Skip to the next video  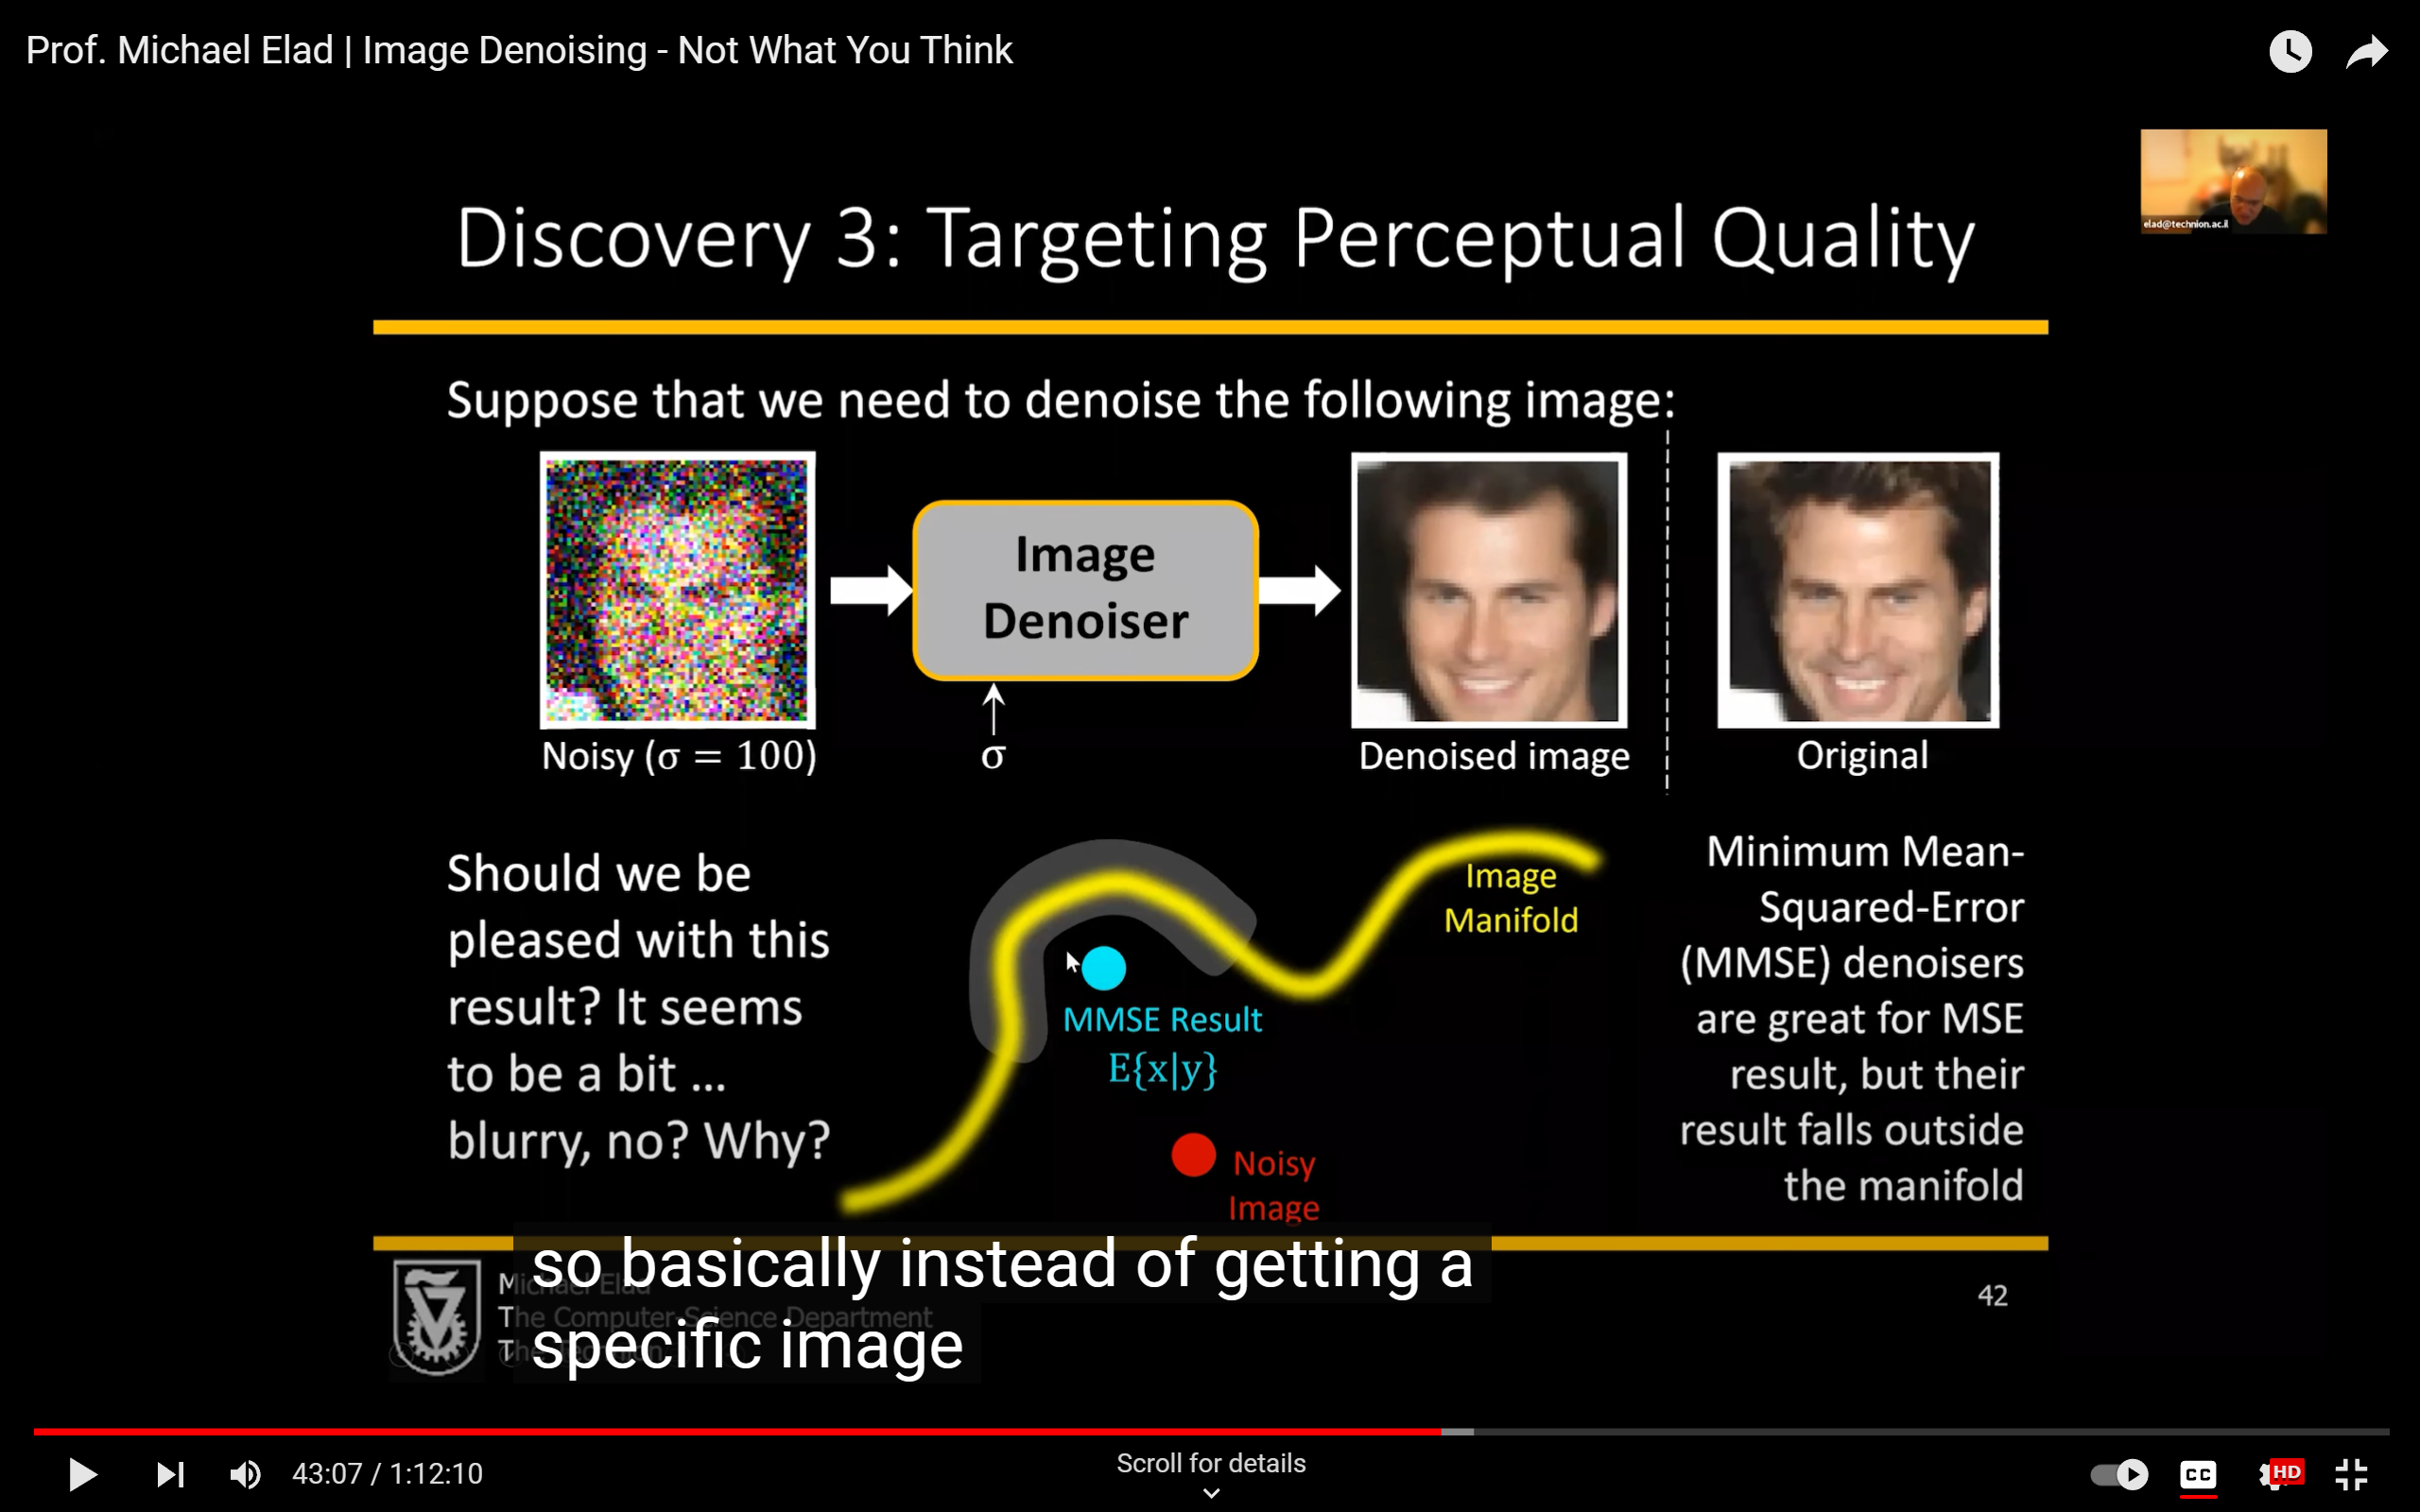point(170,1474)
